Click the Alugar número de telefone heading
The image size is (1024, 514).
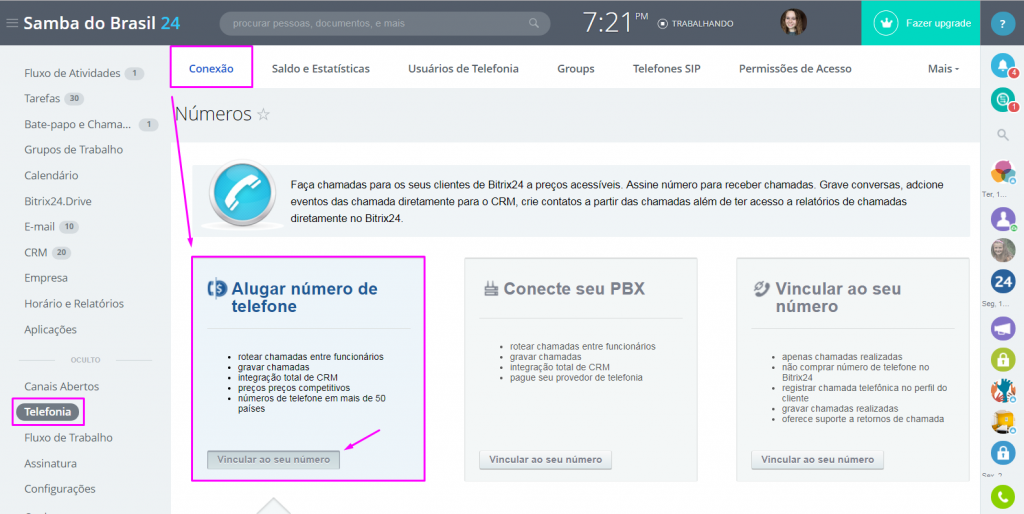[x=304, y=297]
